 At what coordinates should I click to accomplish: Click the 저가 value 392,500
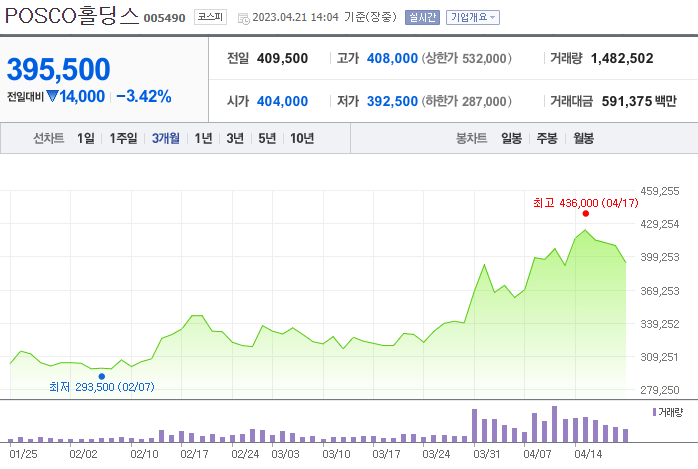point(392,101)
